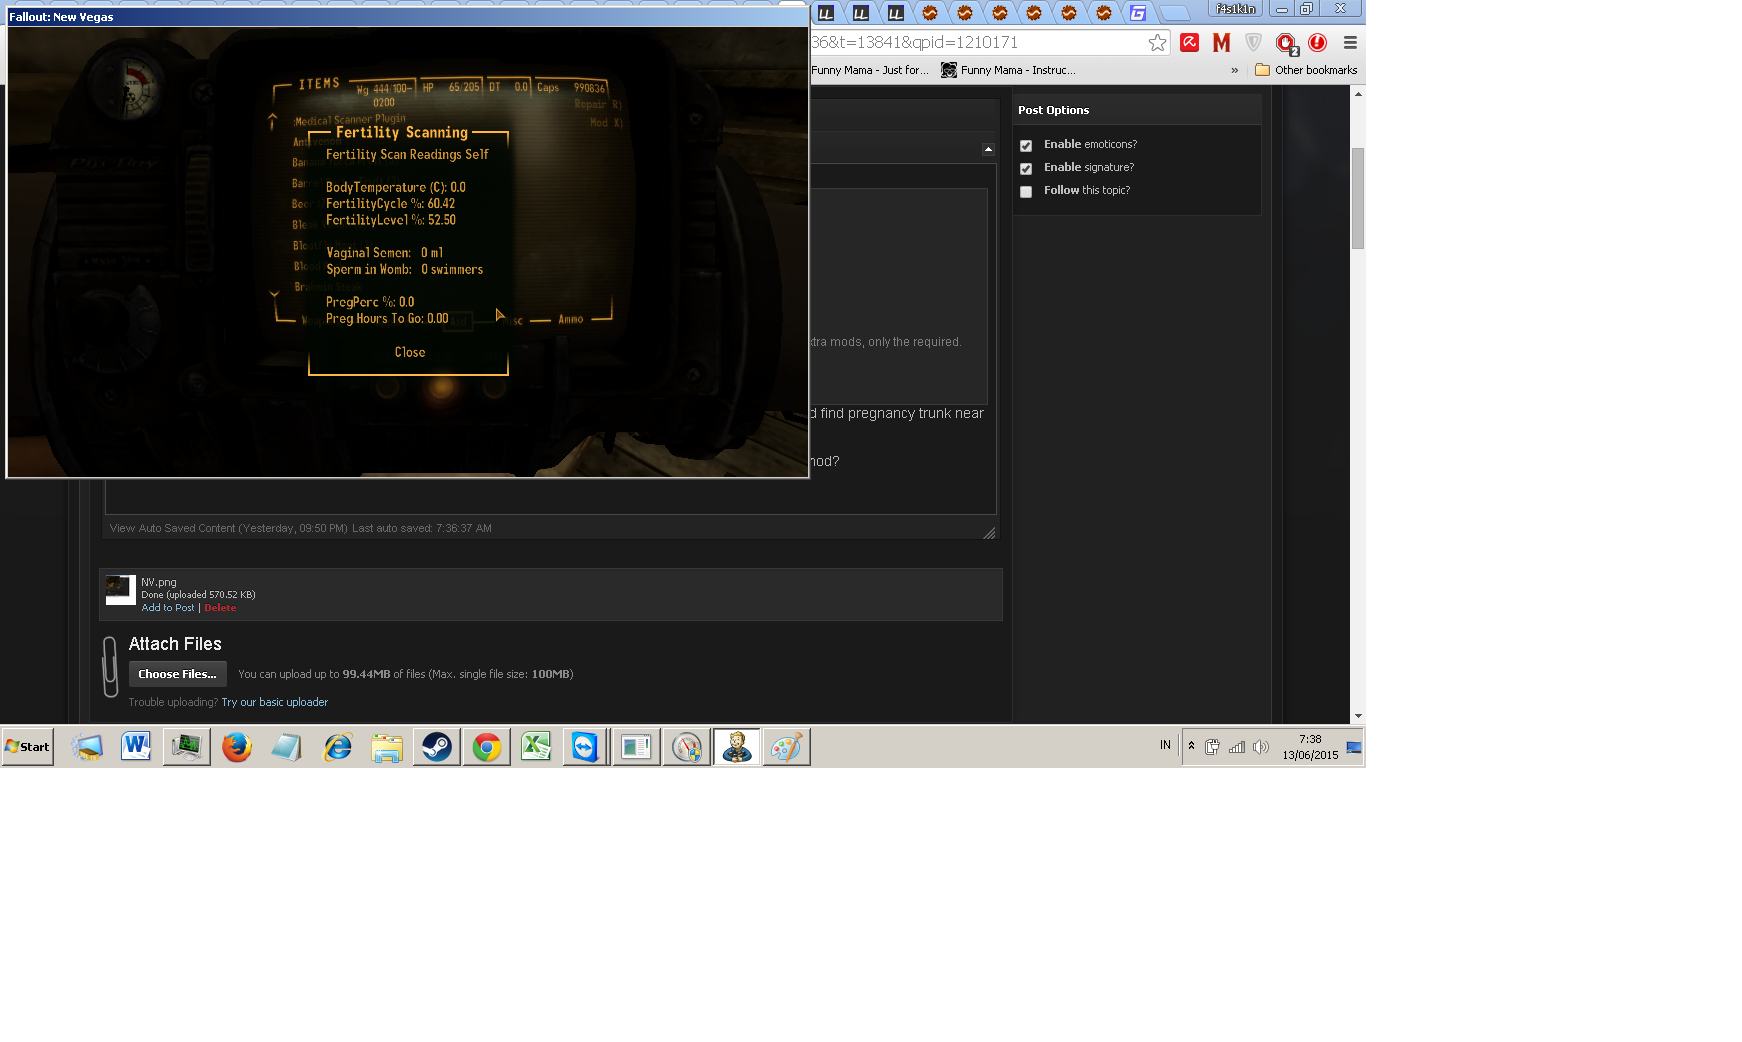Open Excel from the taskbar
The width and height of the screenshot is (1742, 1042).
537,747
